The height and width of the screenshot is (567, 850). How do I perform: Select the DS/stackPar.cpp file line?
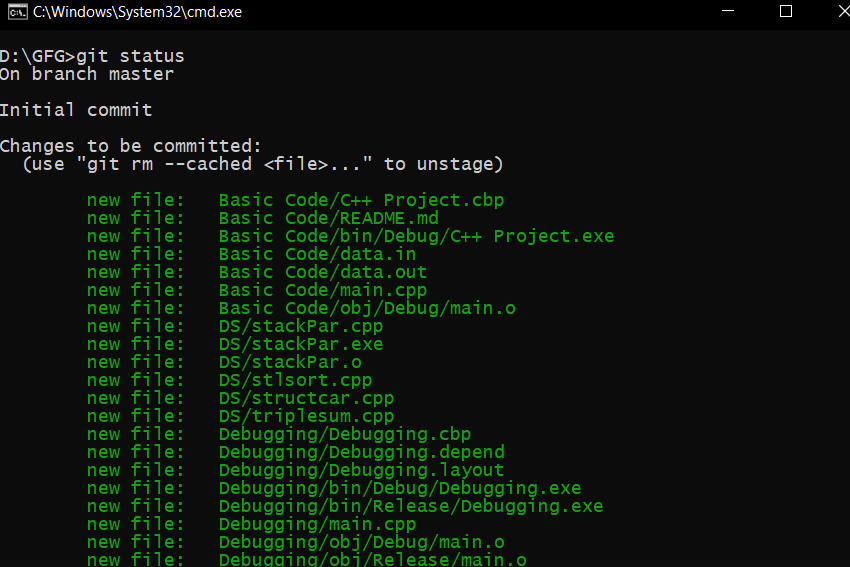[300, 326]
